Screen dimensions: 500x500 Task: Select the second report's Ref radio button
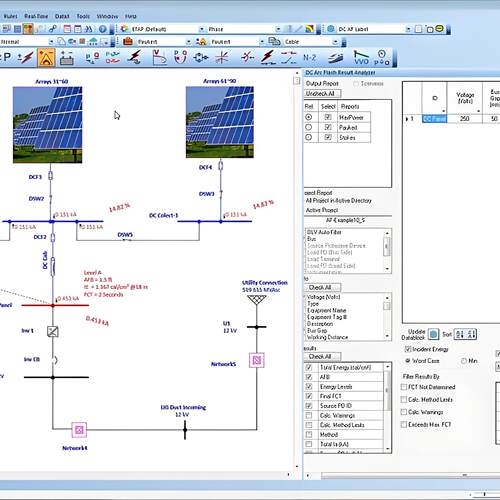[309, 127]
